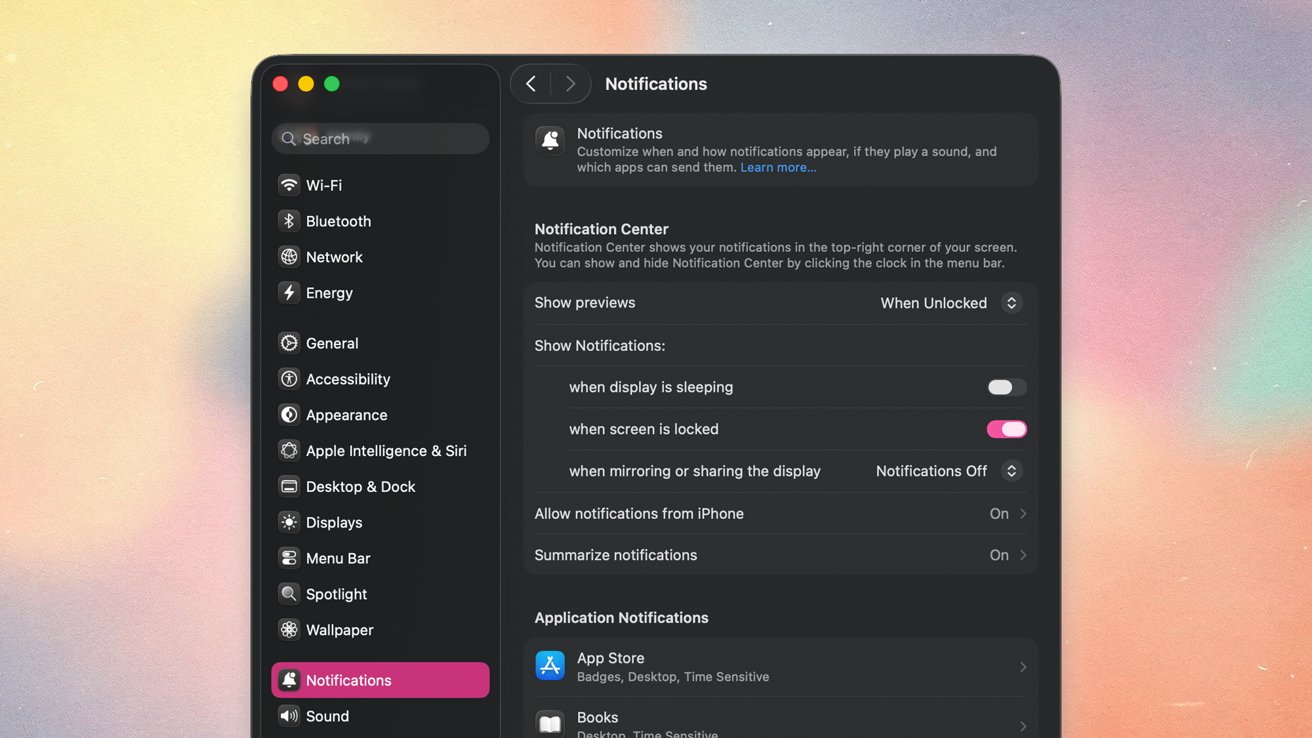
Task: Disable notifications when screen is locked
Action: tap(1006, 428)
